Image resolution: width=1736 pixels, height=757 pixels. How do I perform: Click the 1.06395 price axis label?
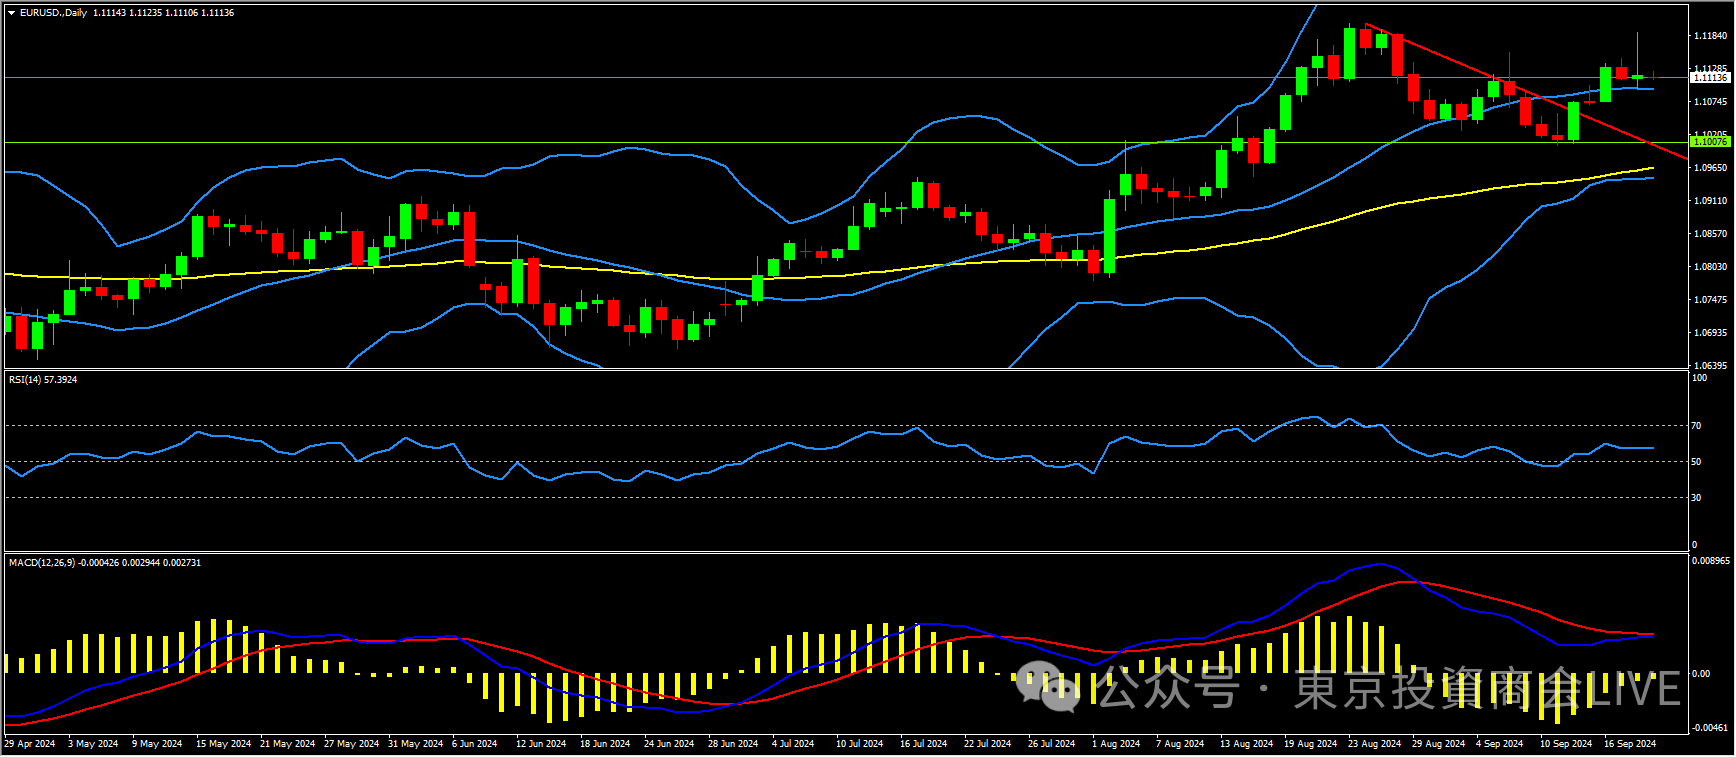[1710, 366]
